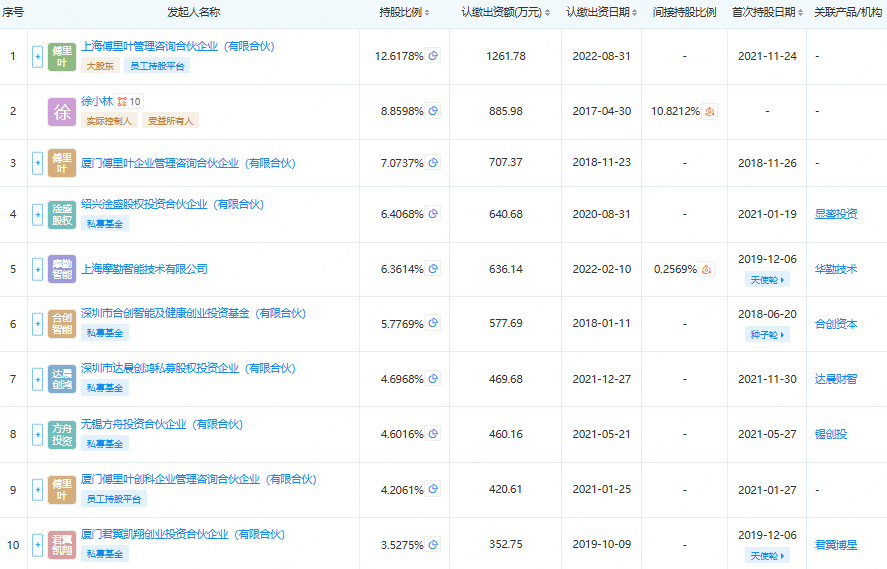The height and width of the screenshot is (569, 887).
Task: Open 上海摩勤智能技术有限公司 company link
Action: click(144, 269)
